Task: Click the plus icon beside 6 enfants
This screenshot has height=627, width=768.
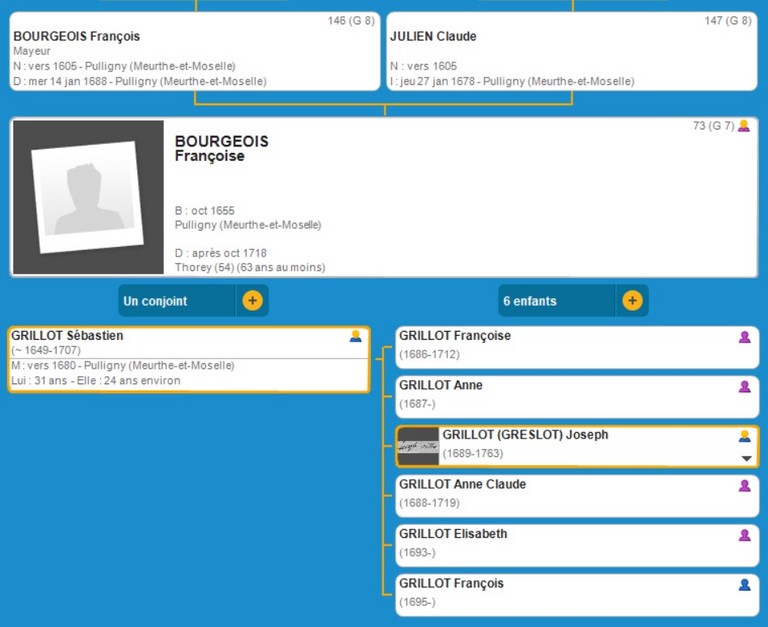Action: pos(632,301)
